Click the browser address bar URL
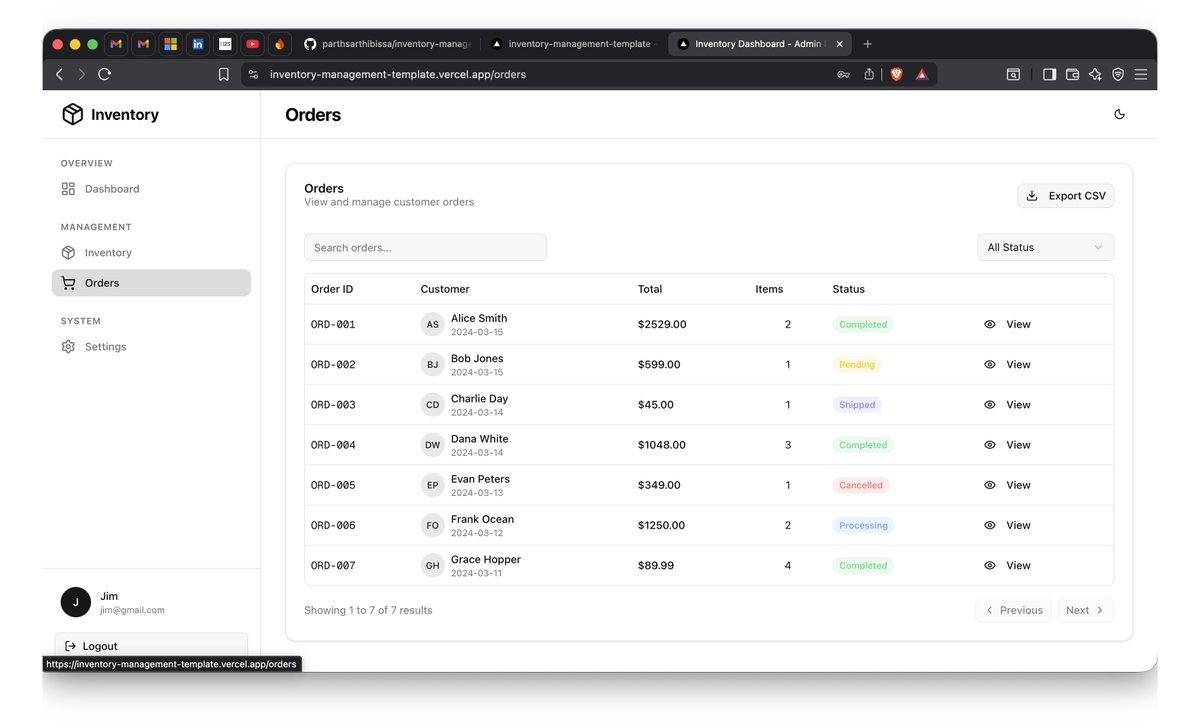 pyautogui.click(x=398, y=74)
